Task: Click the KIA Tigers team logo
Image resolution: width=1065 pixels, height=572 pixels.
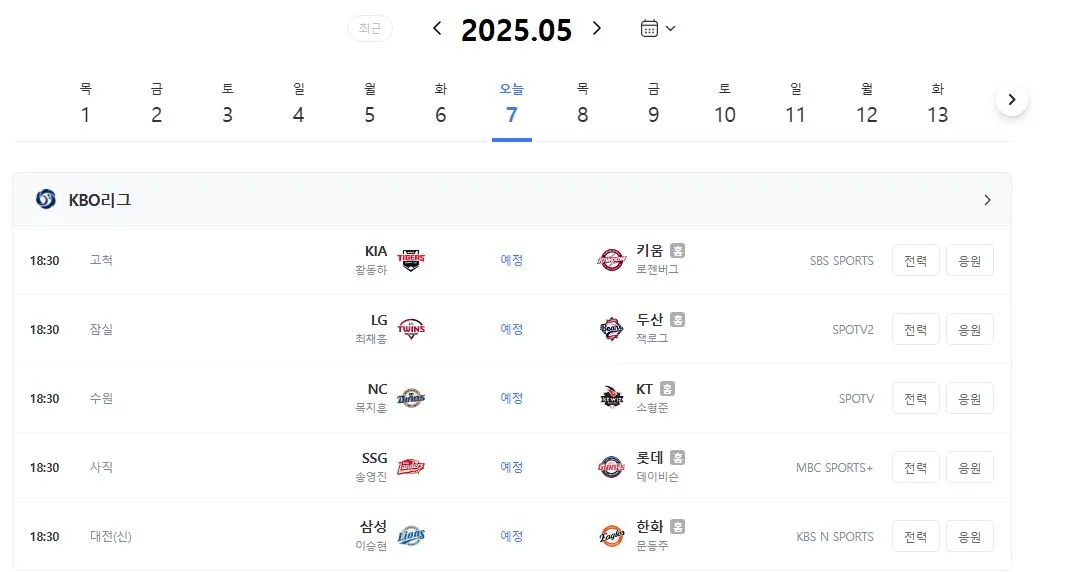Action: (411, 260)
